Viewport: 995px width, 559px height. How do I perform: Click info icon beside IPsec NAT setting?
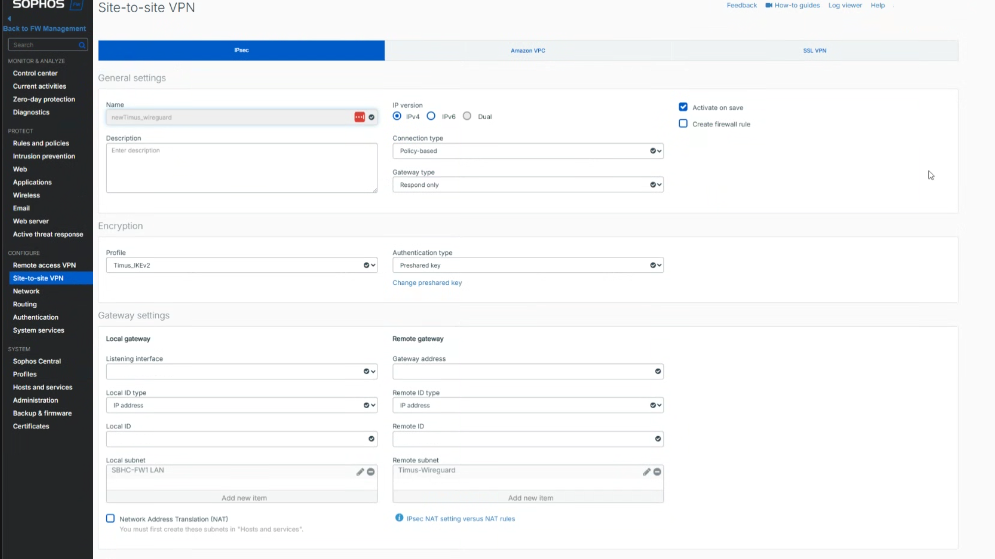pos(399,518)
